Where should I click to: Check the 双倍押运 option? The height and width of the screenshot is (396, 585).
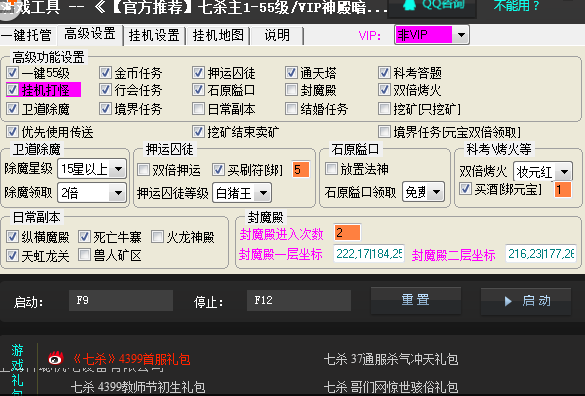click(144, 169)
